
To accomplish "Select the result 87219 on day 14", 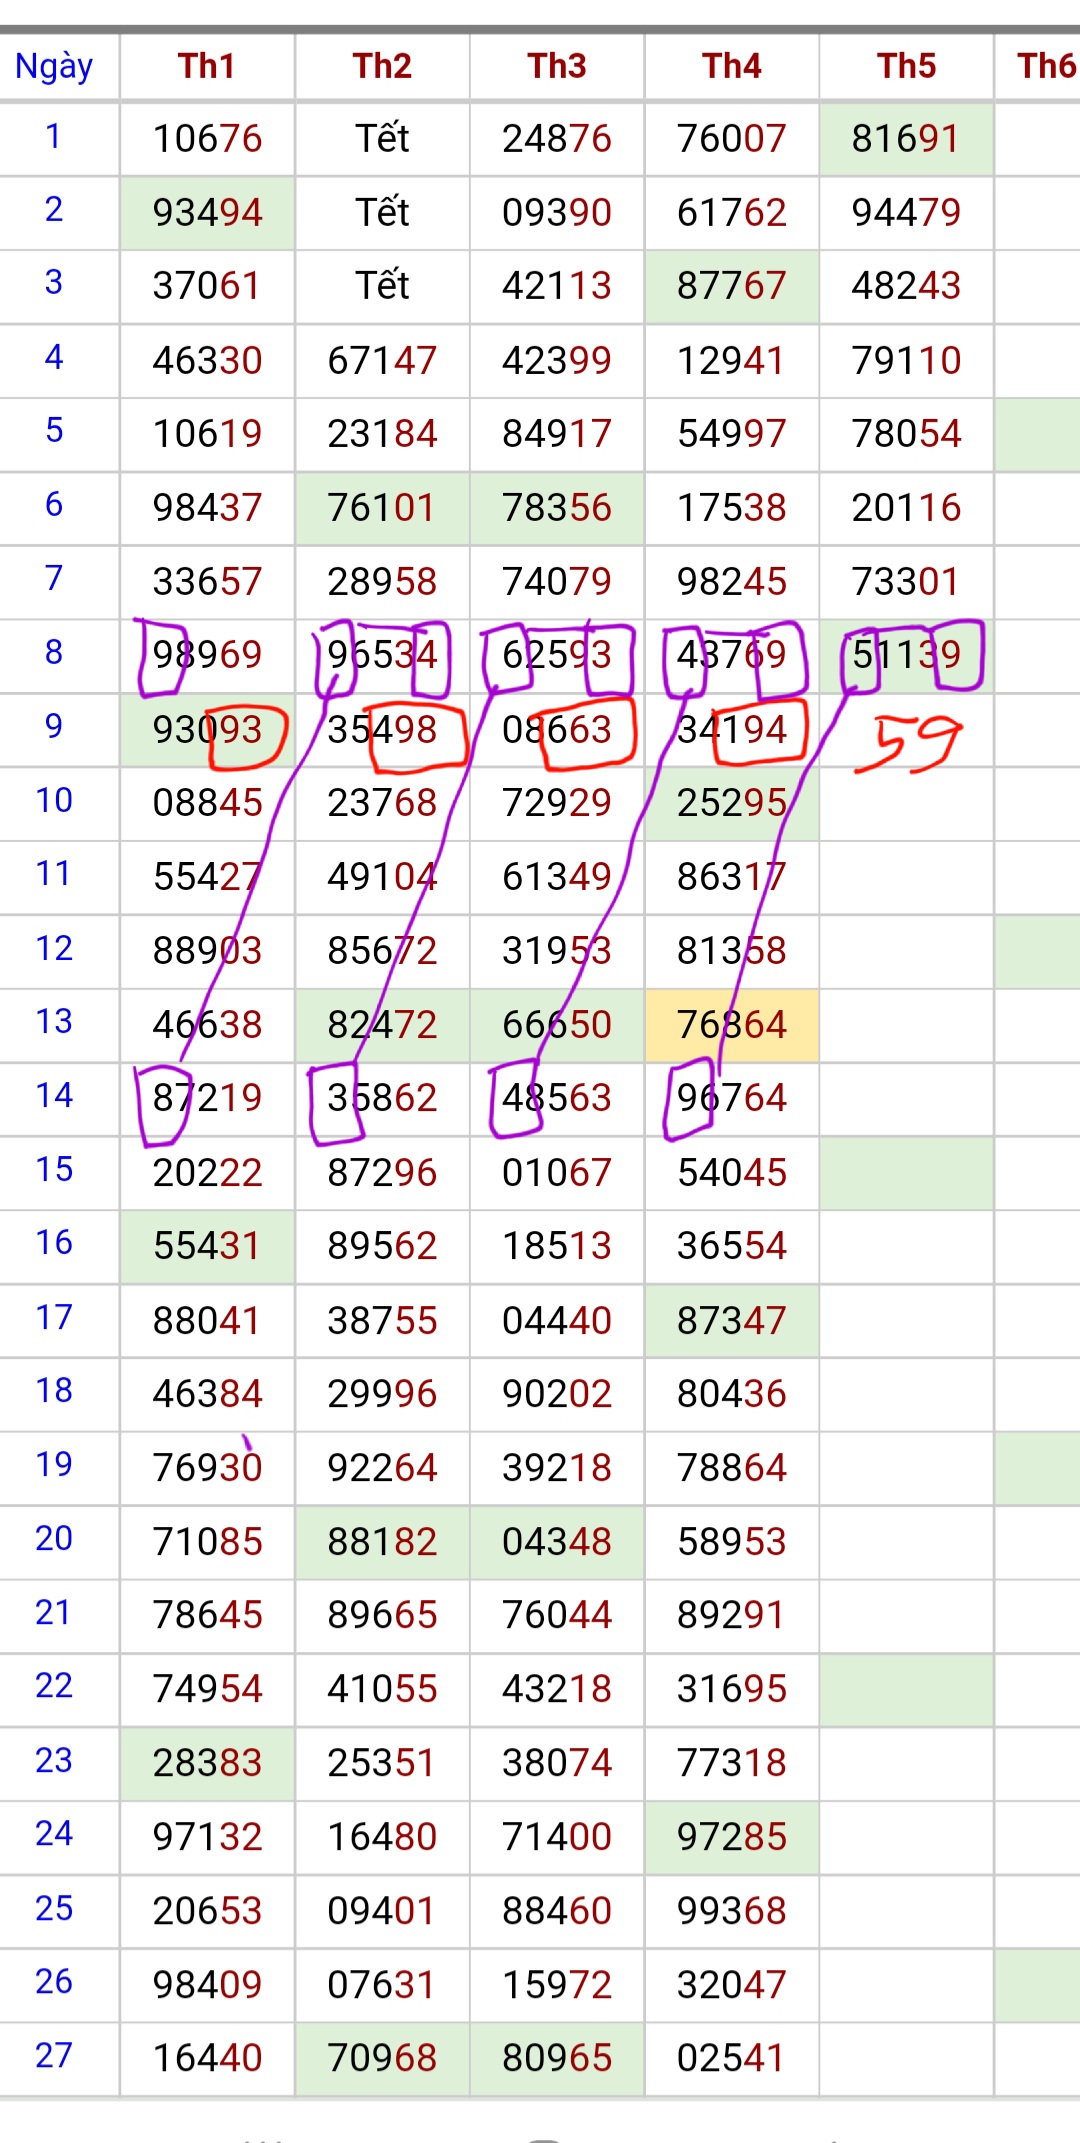I will click(207, 1098).
